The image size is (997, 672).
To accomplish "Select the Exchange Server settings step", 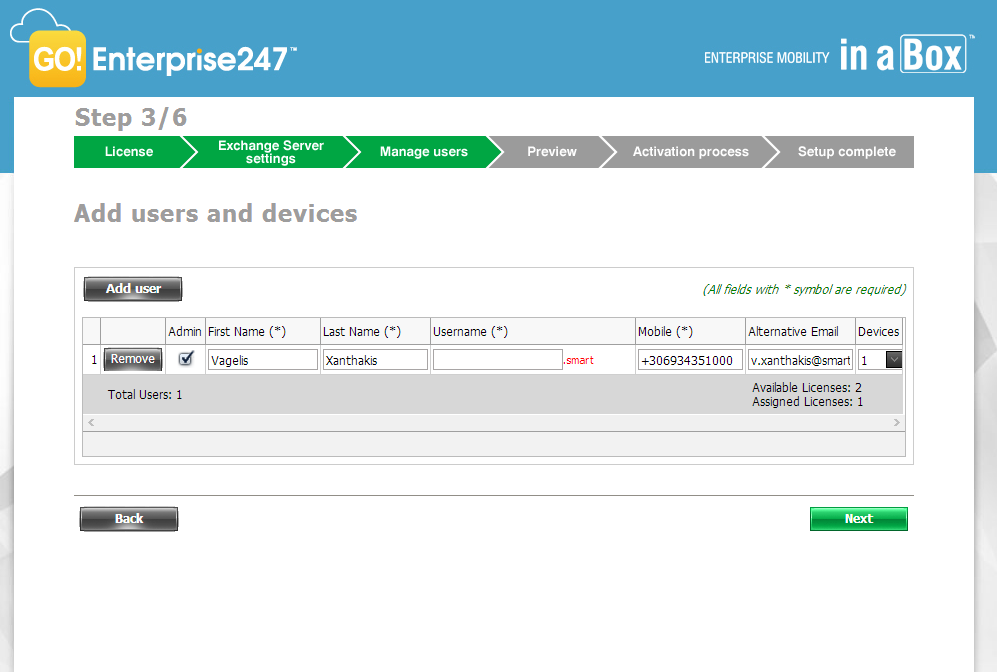I will click(x=270, y=152).
